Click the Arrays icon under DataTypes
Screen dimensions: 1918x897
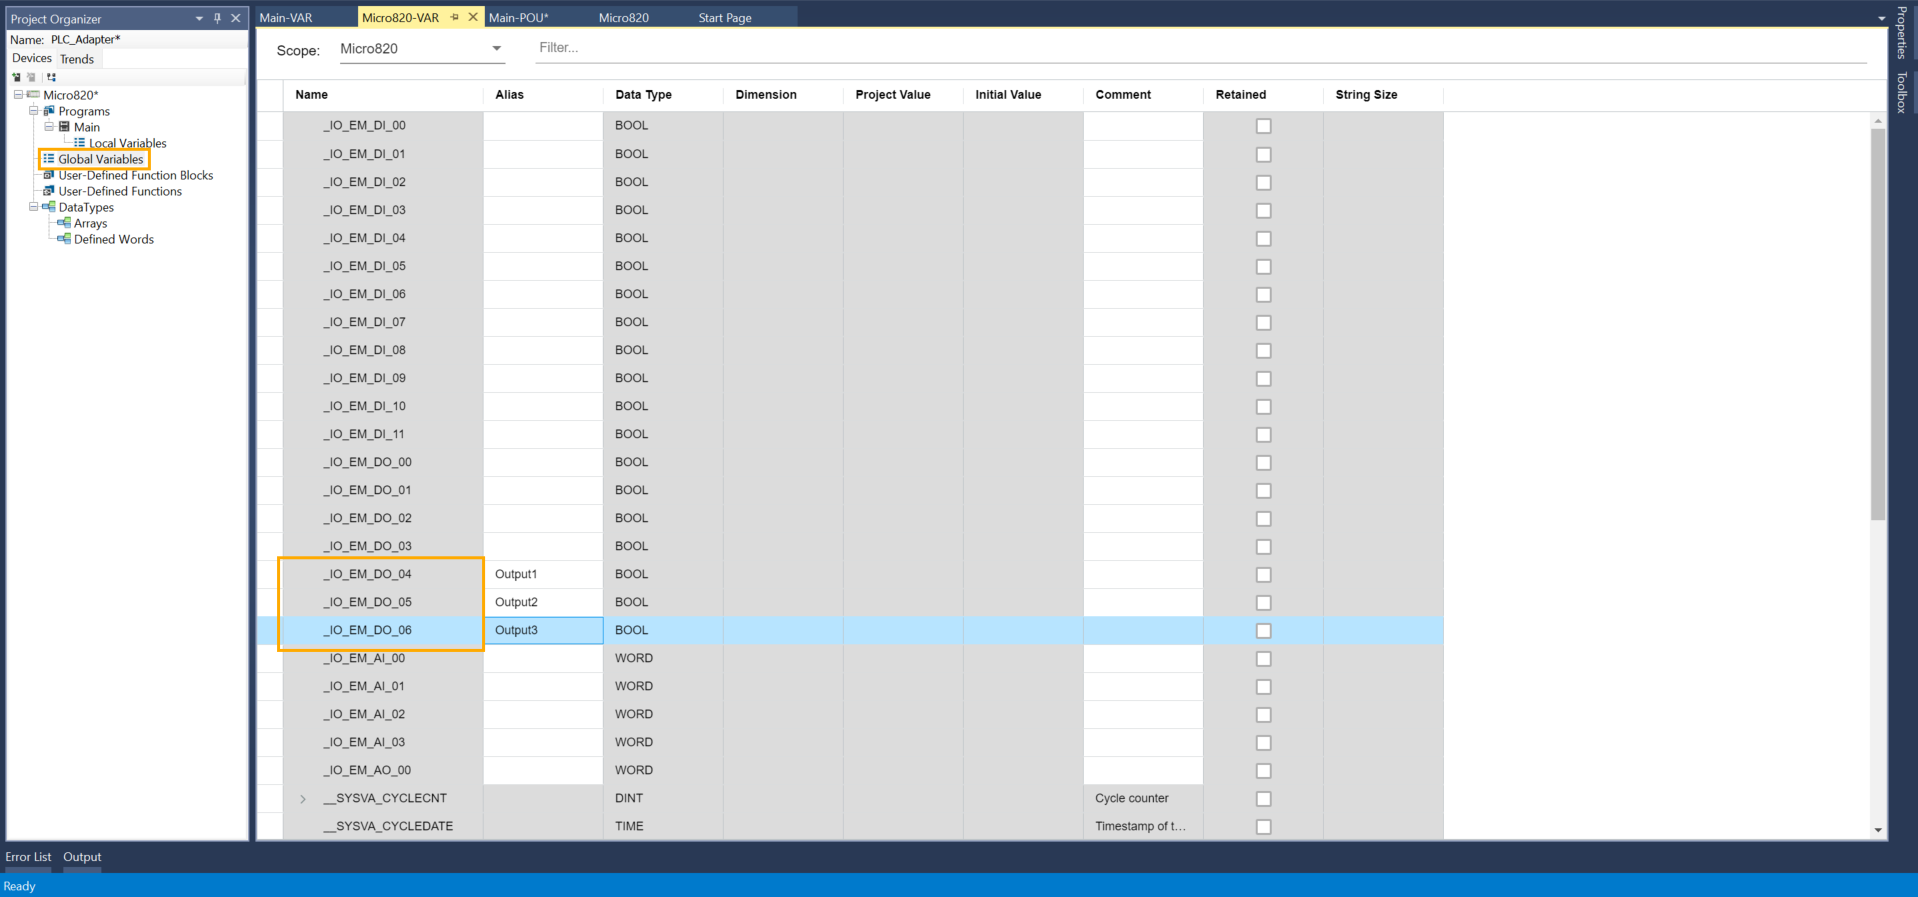pos(64,223)
